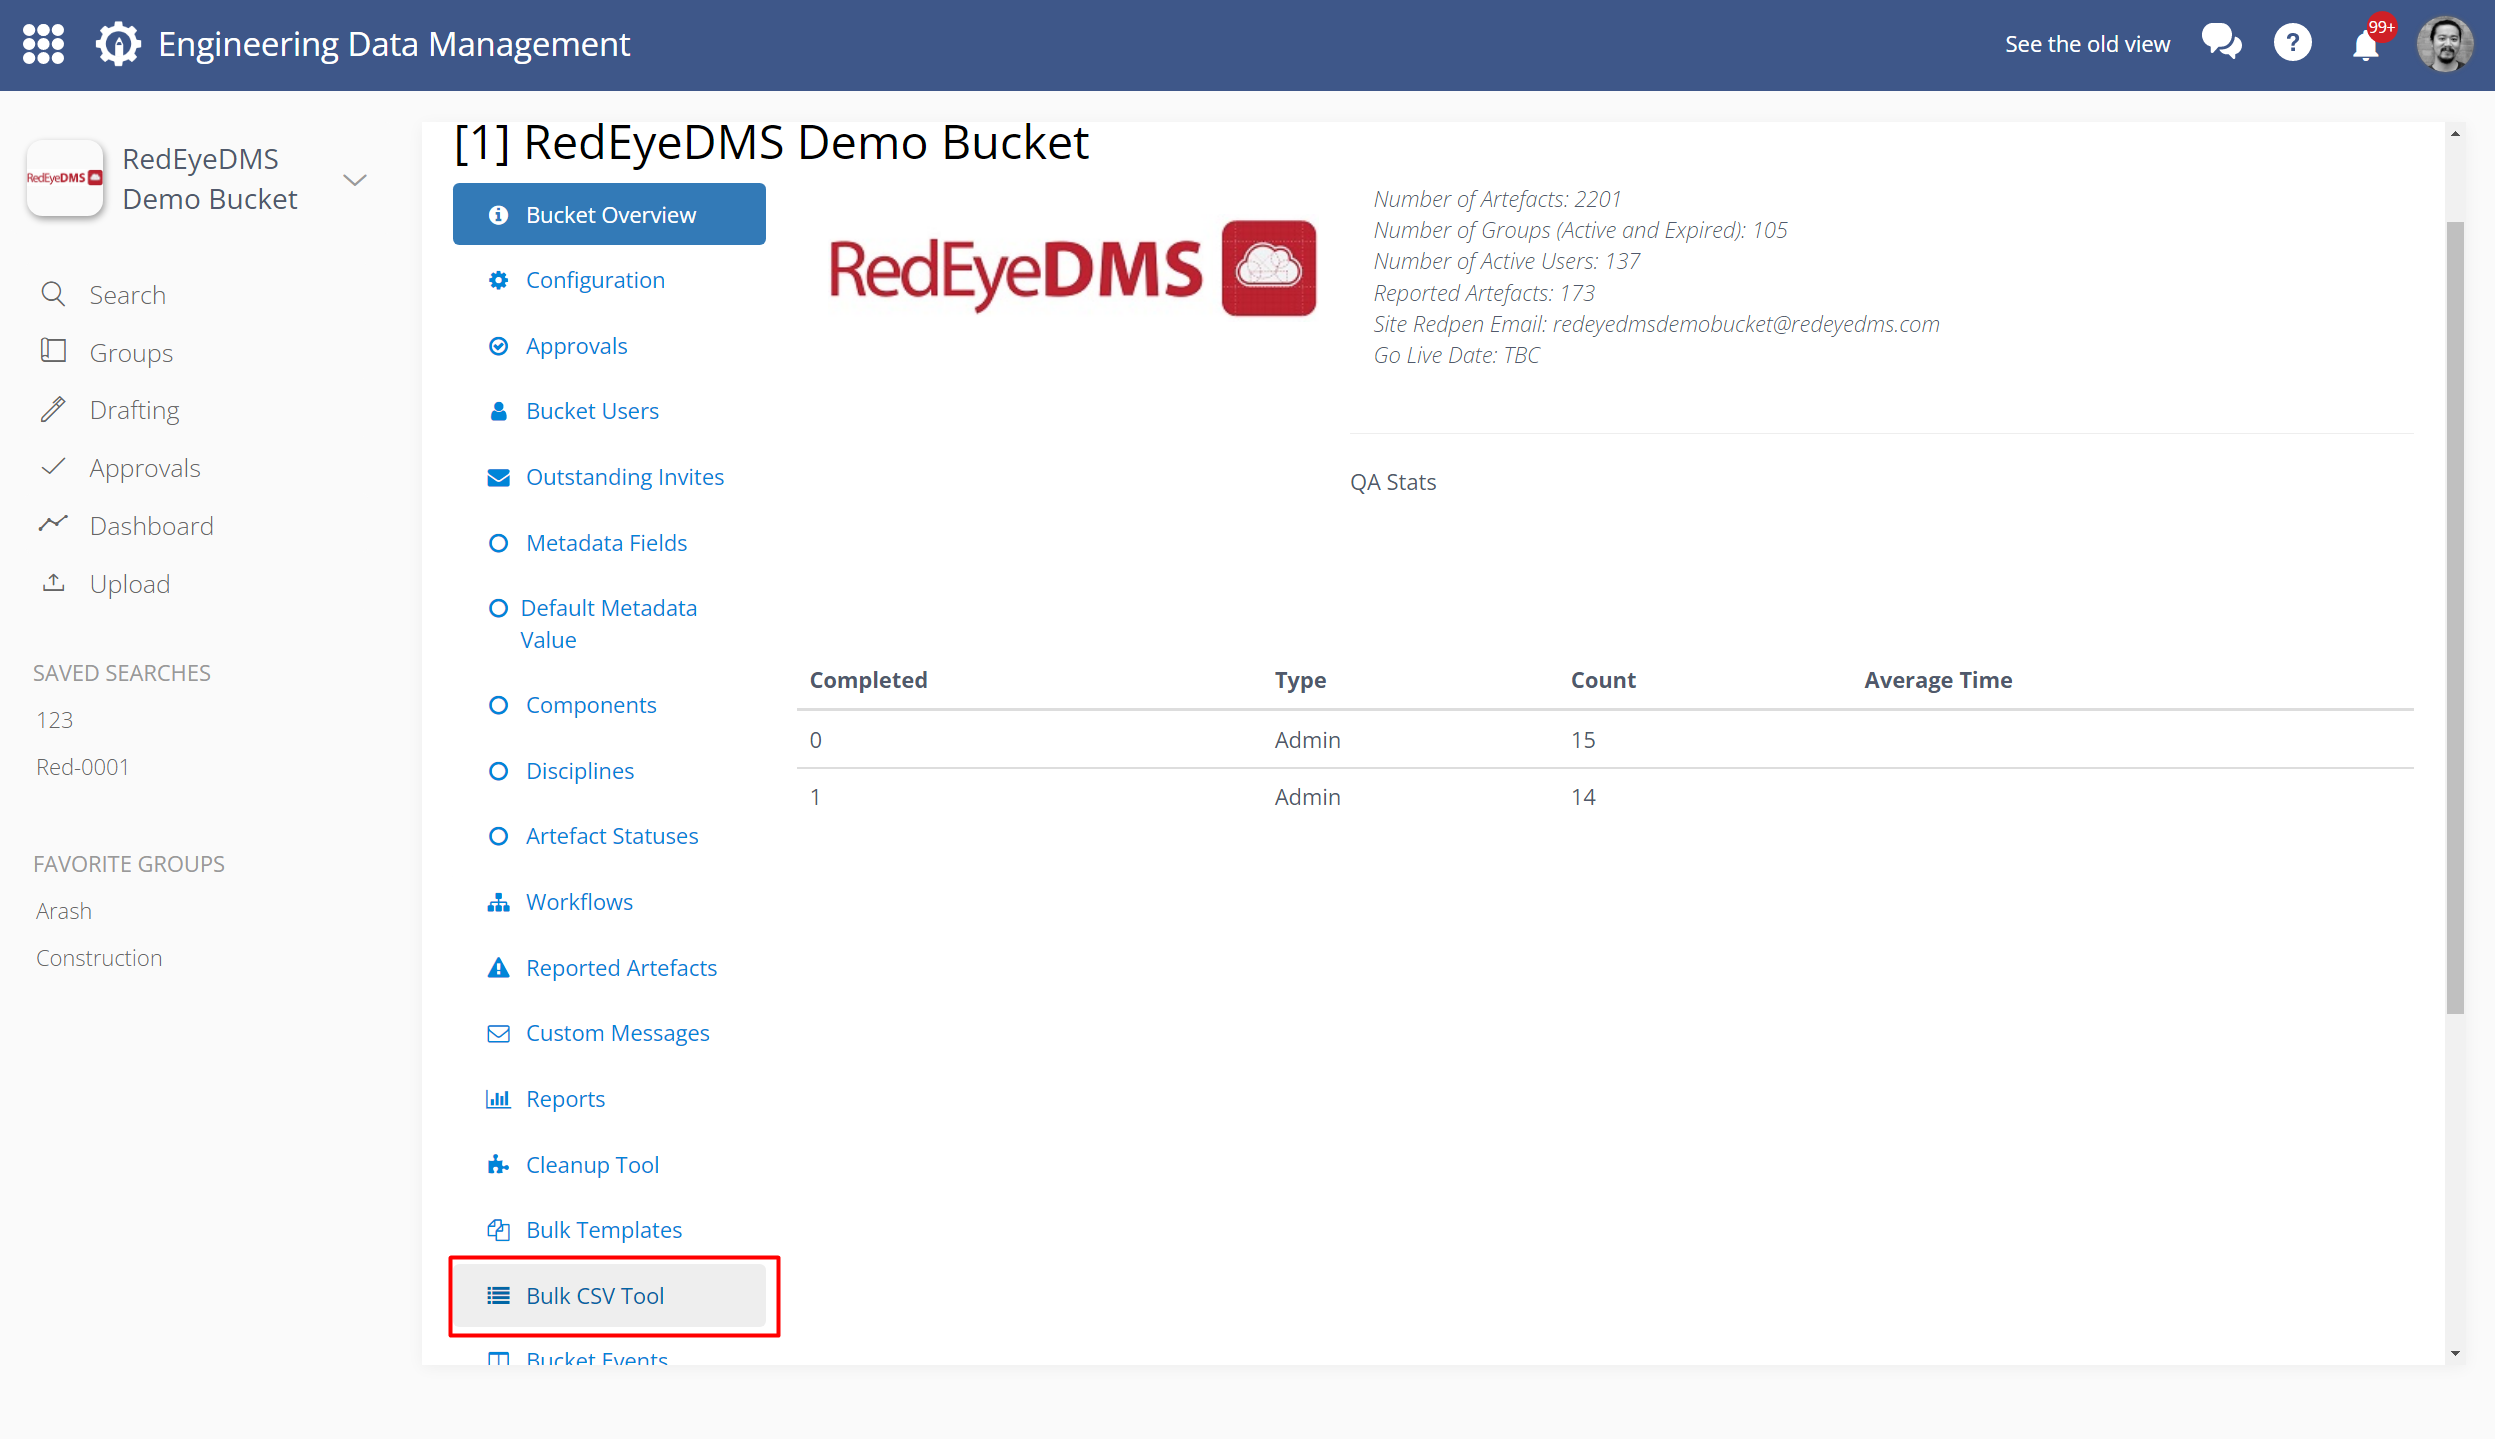Image resolution: width=2495 pixels, height=1439 pixels.
Task: Open saved search Red-0001
Action: (83, 767)
